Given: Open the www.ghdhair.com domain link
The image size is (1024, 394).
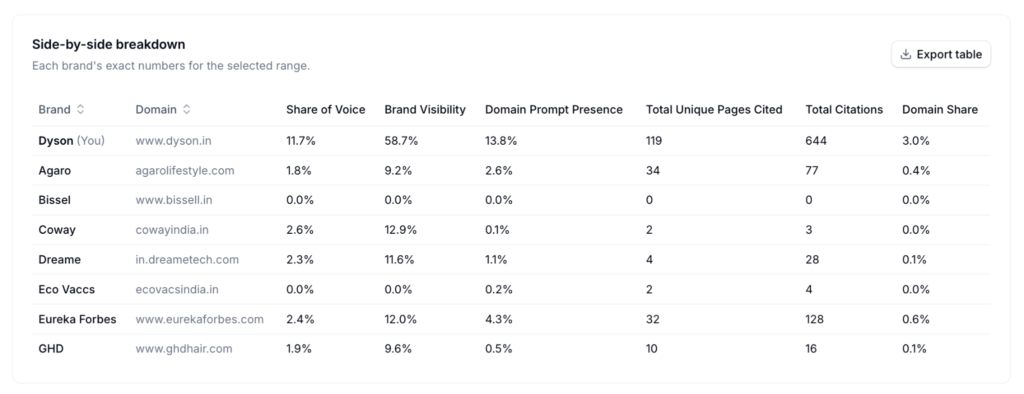Looking at the screenshot, I should [184, 349].
